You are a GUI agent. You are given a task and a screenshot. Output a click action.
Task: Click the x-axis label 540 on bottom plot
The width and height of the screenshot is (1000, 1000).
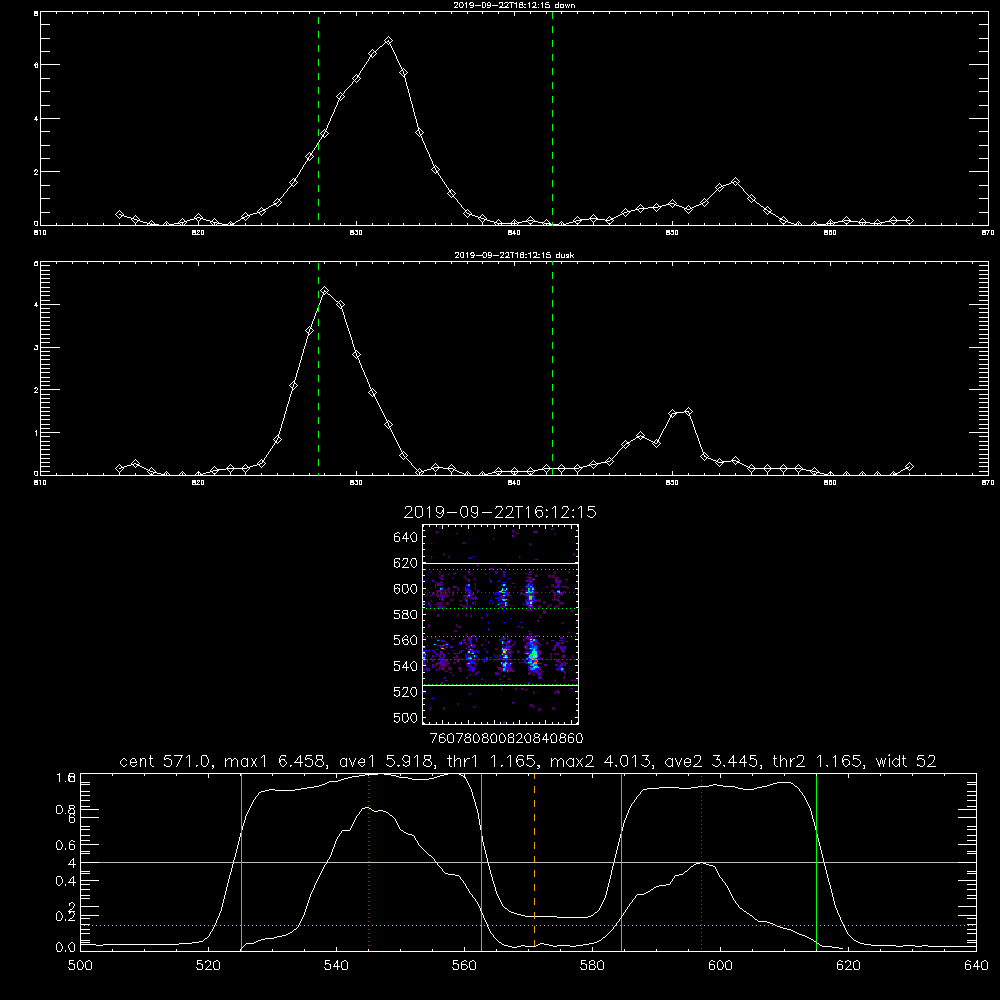[336, 966]
